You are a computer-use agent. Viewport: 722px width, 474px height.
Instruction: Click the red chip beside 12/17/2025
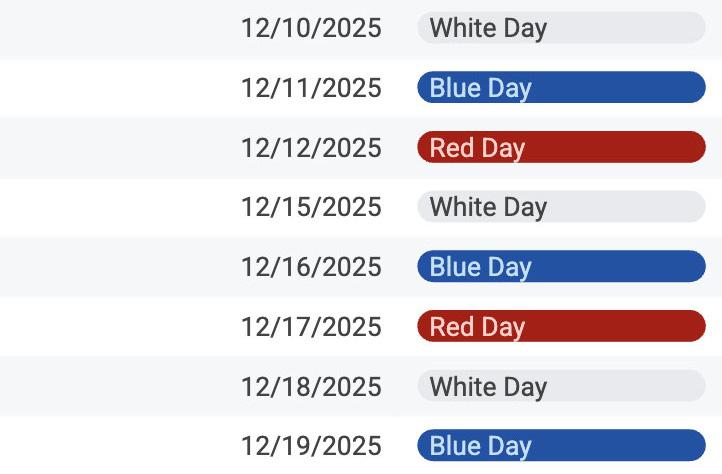561,326
